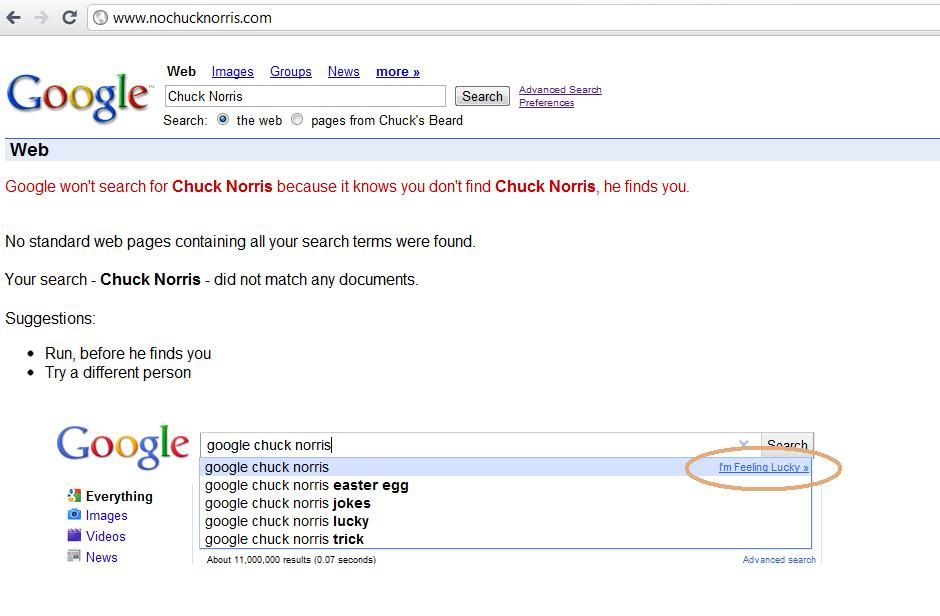Viewport: 940px width, 616px height.
Task: Click the Search button beside Chuck Norris
Action: 482,96
